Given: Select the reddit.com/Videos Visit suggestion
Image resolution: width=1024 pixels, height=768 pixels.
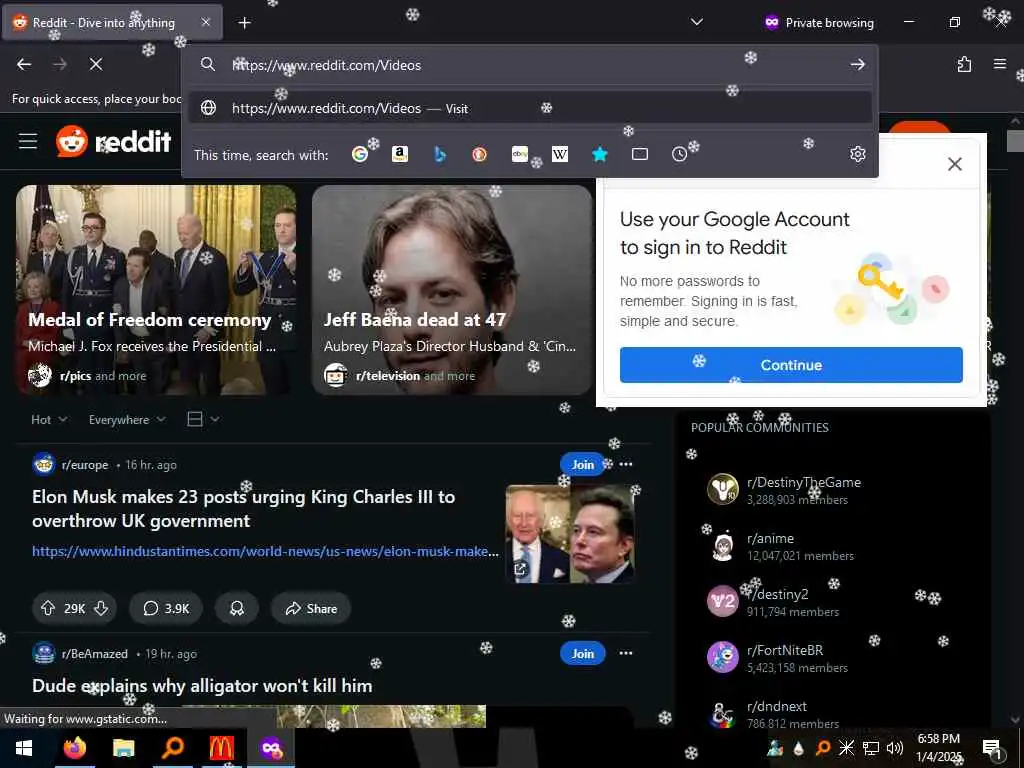Looking at the screenshot, I should tap(530, 108).
